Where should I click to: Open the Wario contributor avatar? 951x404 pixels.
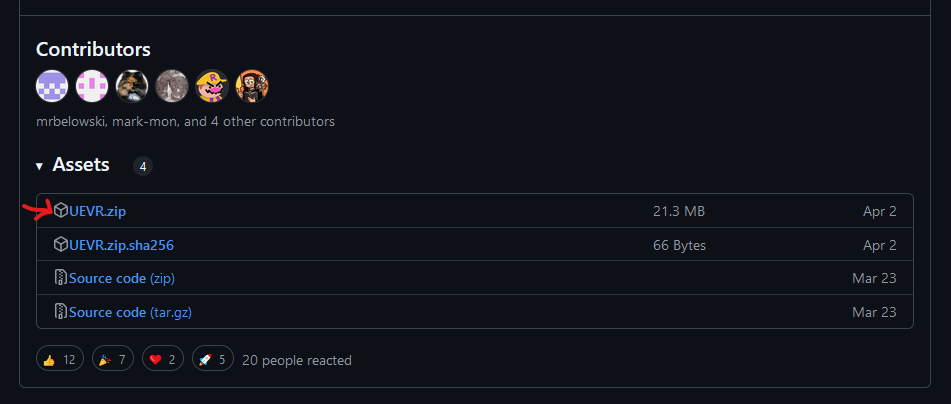(x=212, y=86)
